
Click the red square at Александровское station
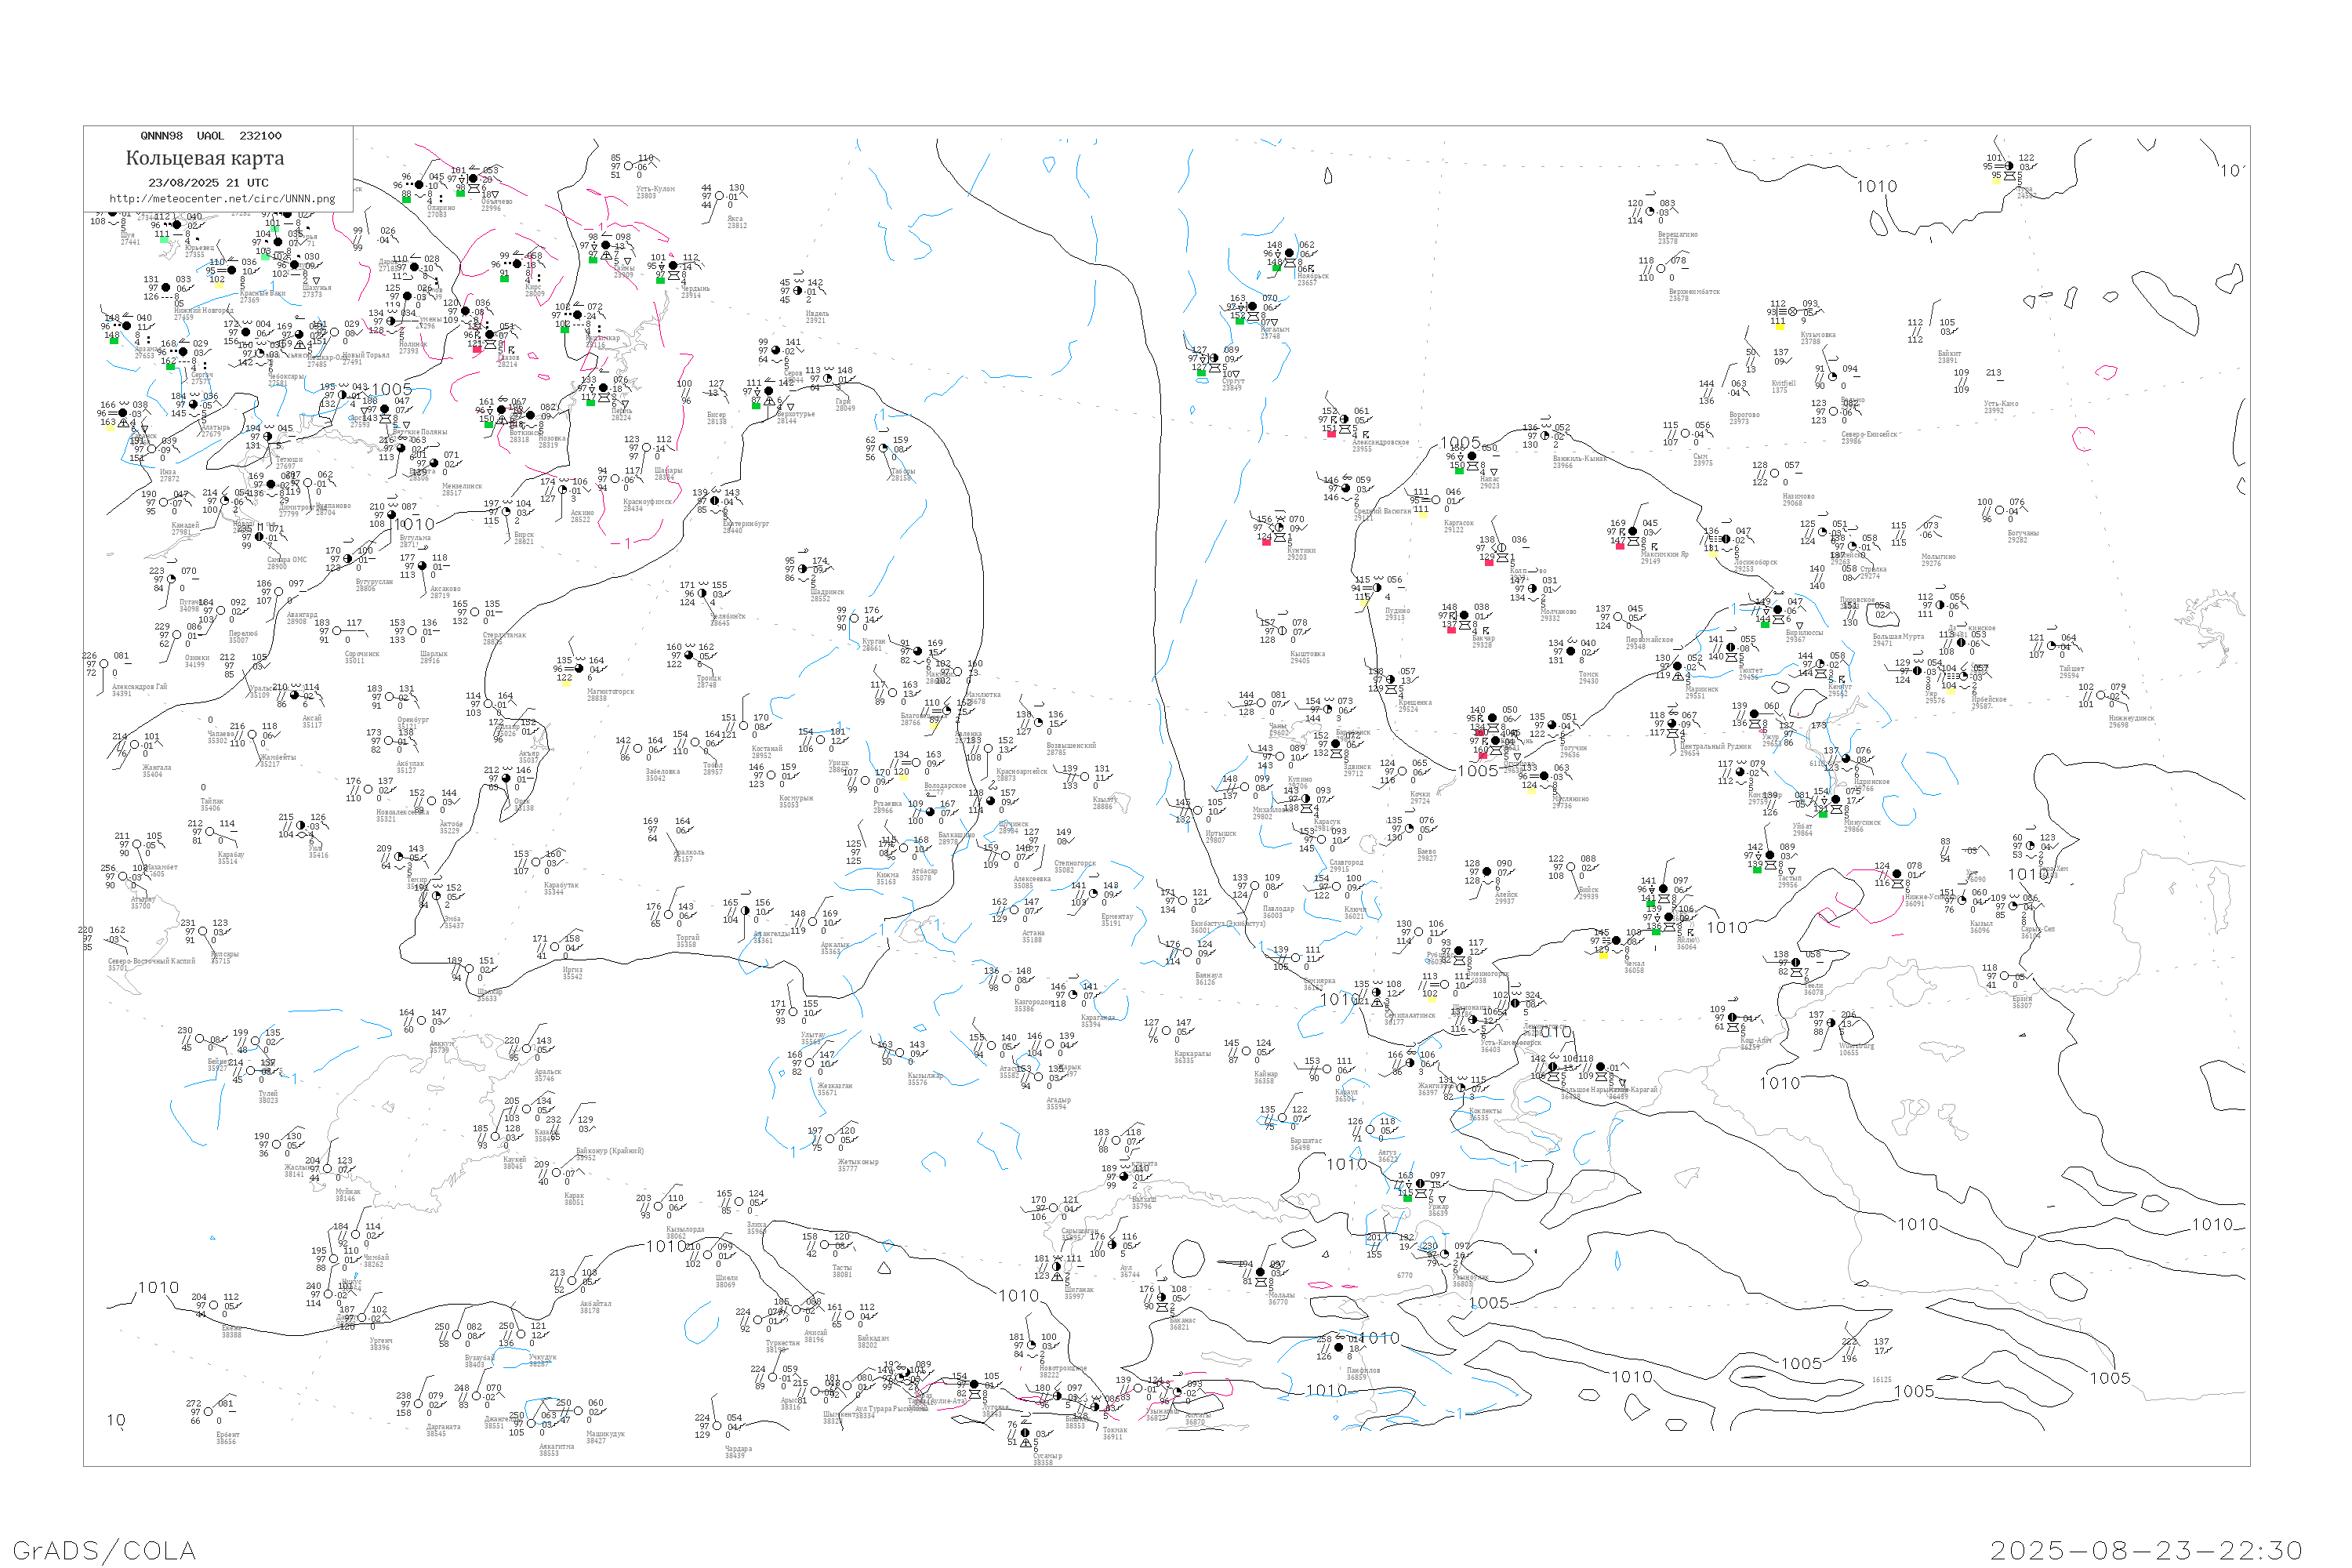[x=1331, y=434]
